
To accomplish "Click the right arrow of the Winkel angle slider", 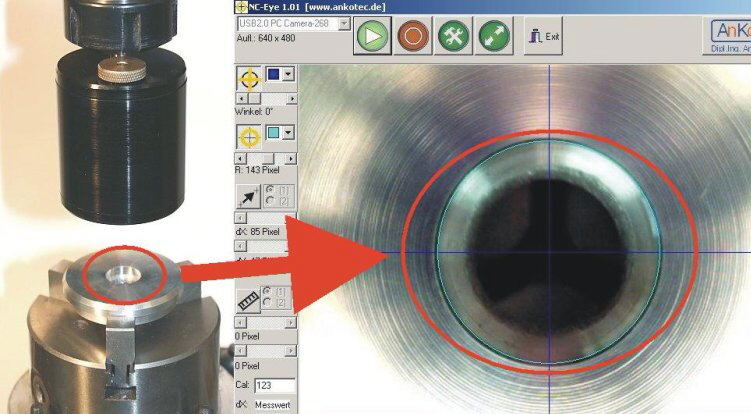I will (x=292, y=99).
